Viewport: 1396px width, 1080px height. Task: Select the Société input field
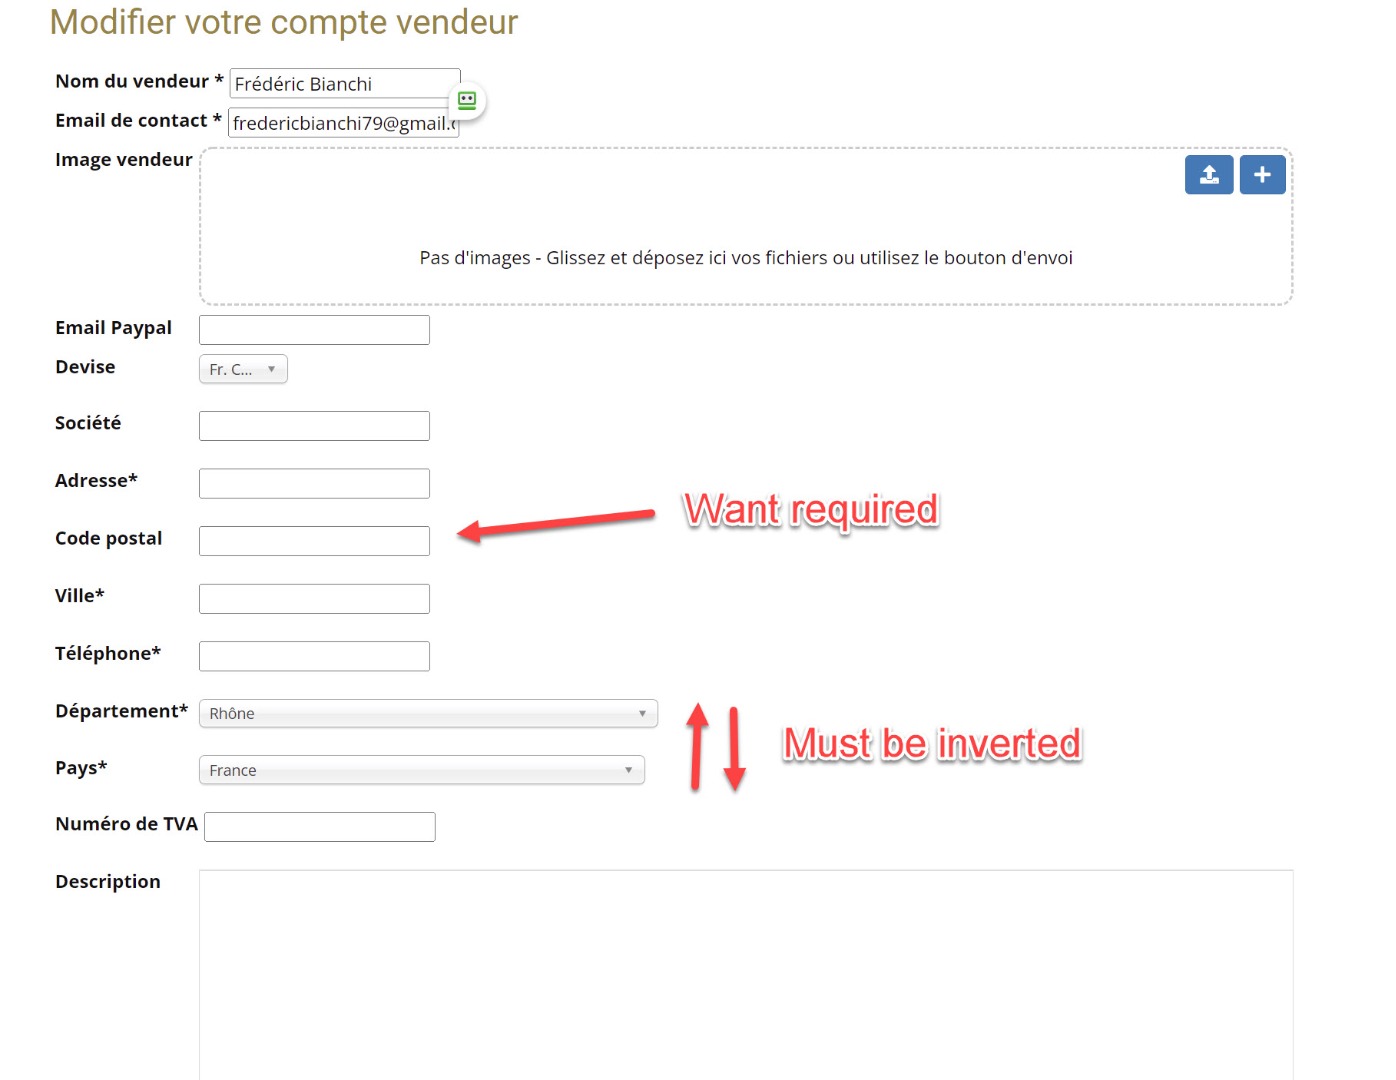click(314, 426)
